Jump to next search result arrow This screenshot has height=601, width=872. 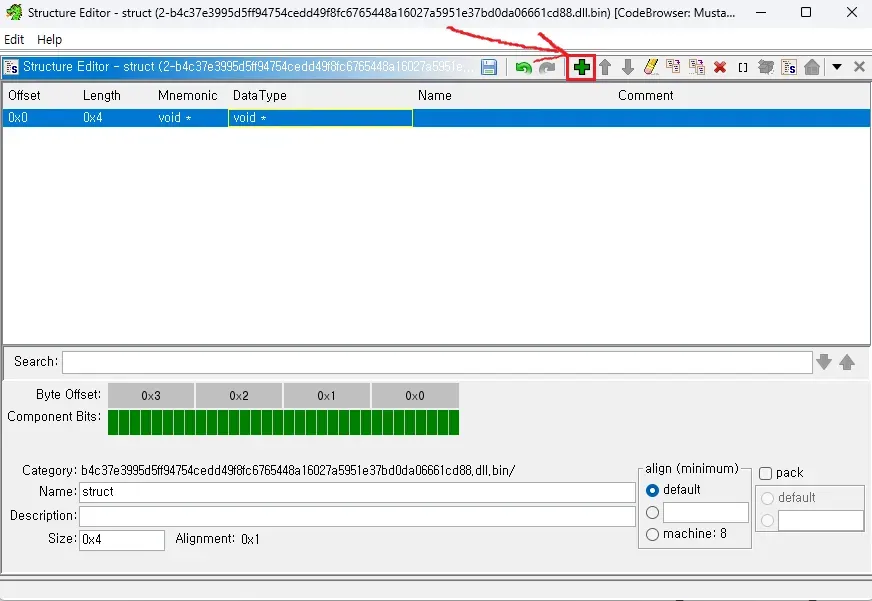[x=824, y=362]
